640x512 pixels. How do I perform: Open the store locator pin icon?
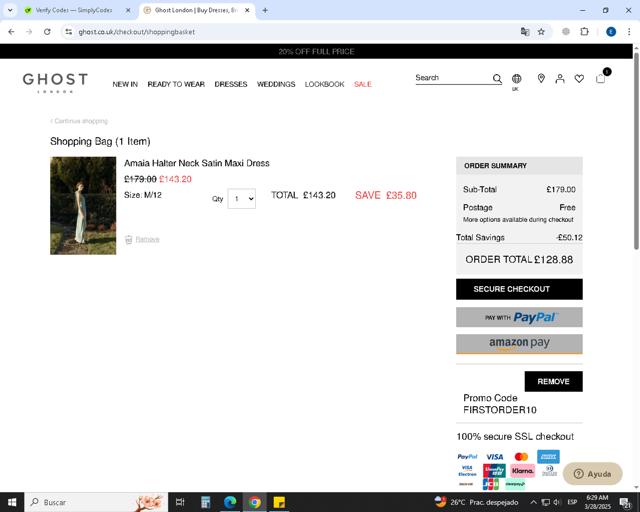541,78
